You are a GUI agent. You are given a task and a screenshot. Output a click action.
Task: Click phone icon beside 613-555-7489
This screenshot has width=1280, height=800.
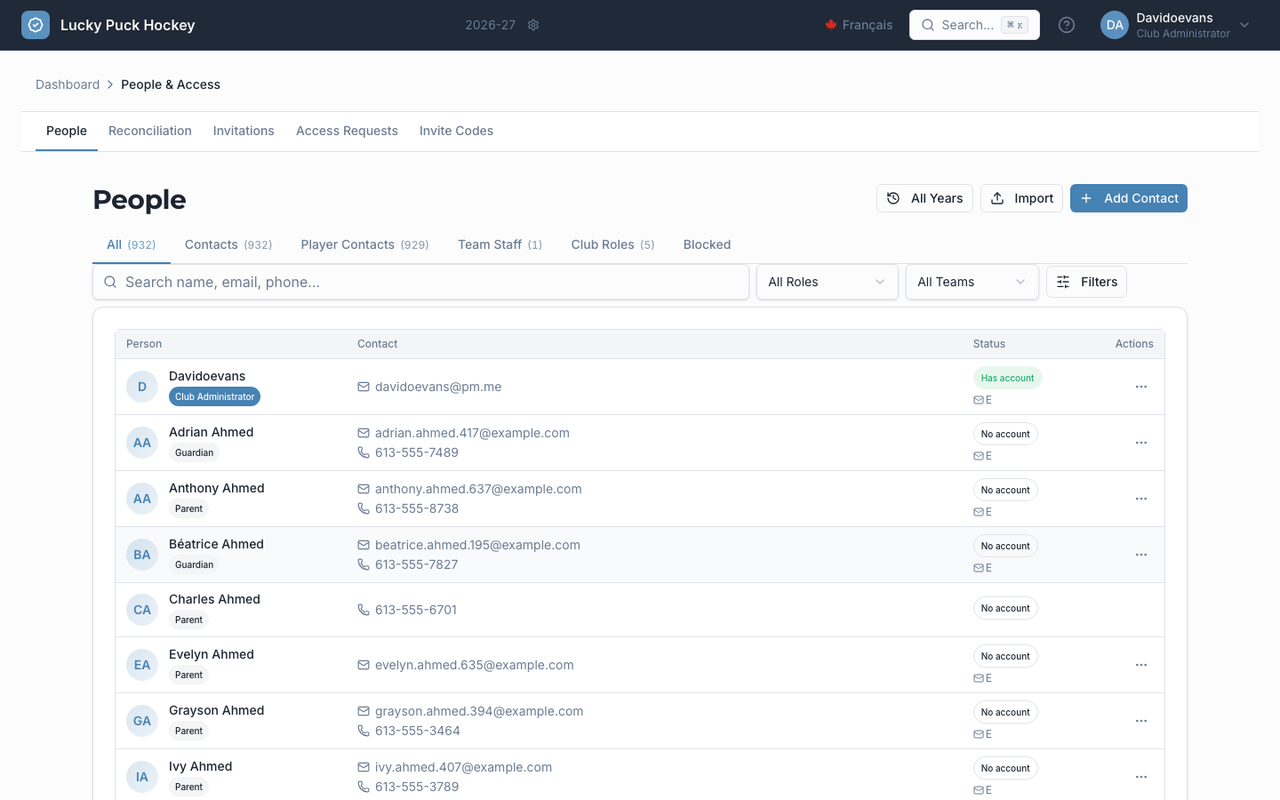click(363, 453)
